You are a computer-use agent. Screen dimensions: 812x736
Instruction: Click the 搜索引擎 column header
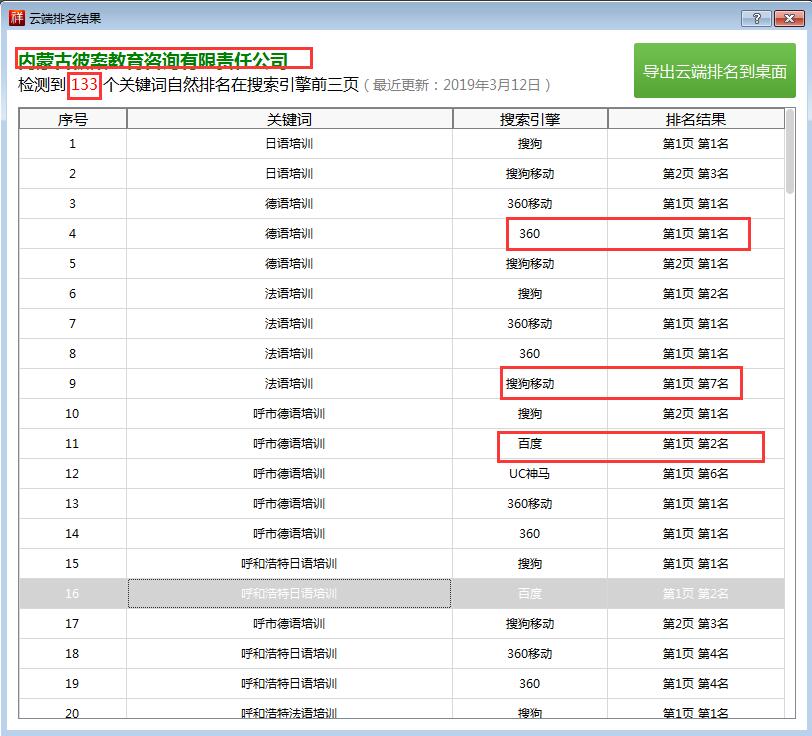pyautogui.click(x=528, y=118)
